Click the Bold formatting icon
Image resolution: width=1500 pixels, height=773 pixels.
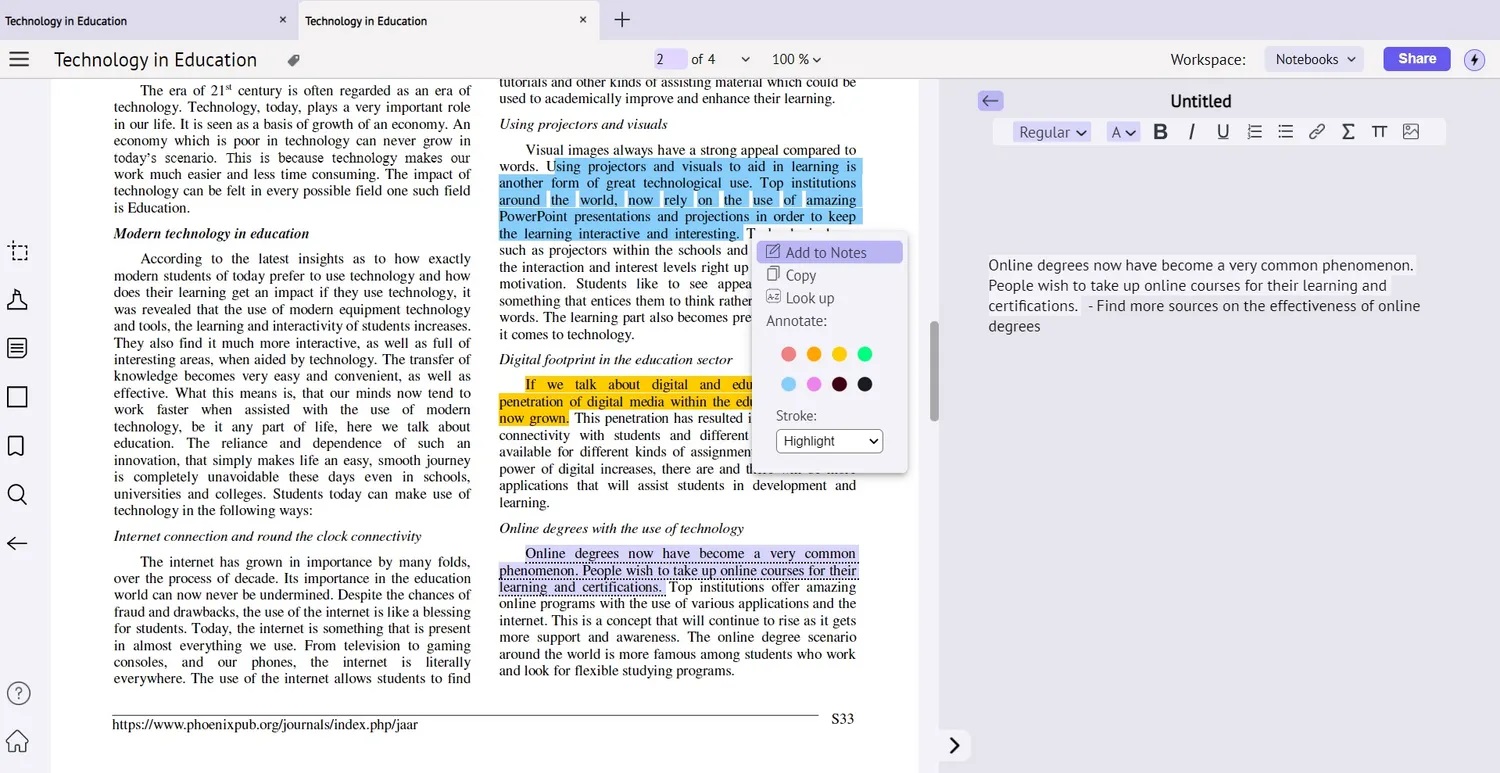pos(1160,132)
